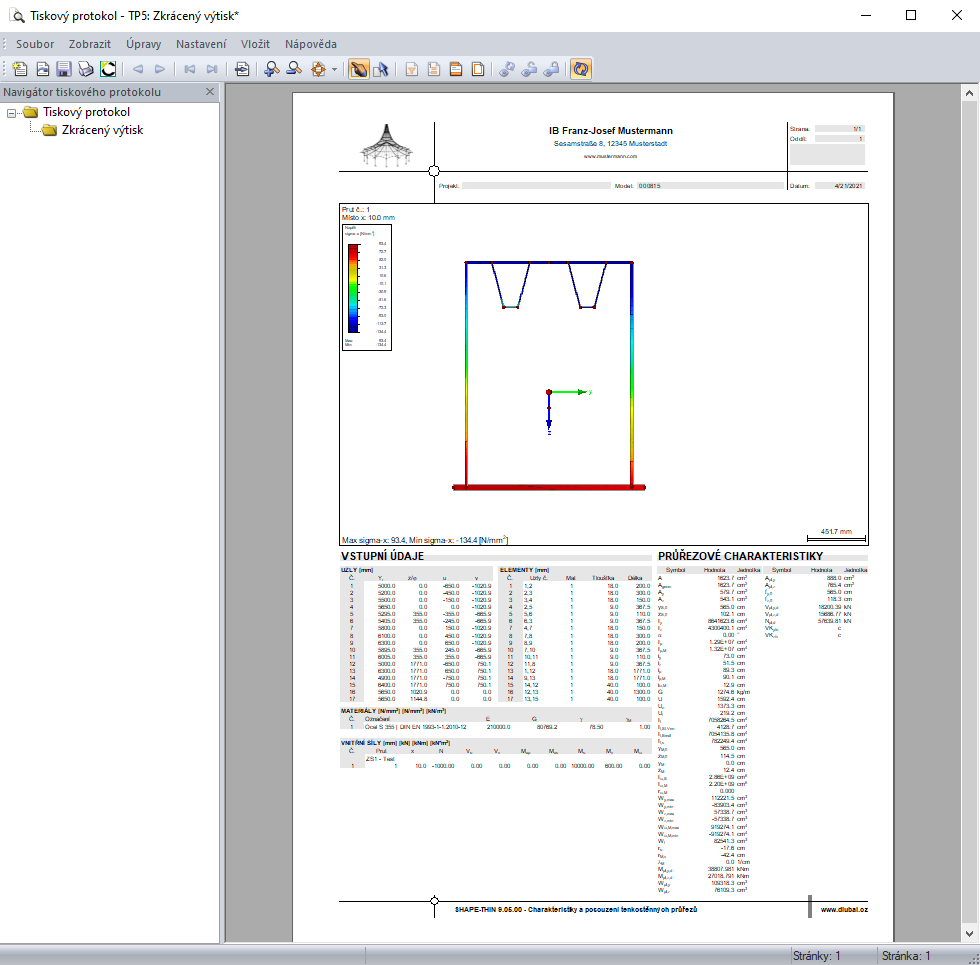Viewport: 980px width, 965px height.
Task: Click the PRŮŘEZOVÉ CHARAKTERISTIKY heading
Action: 741,556
